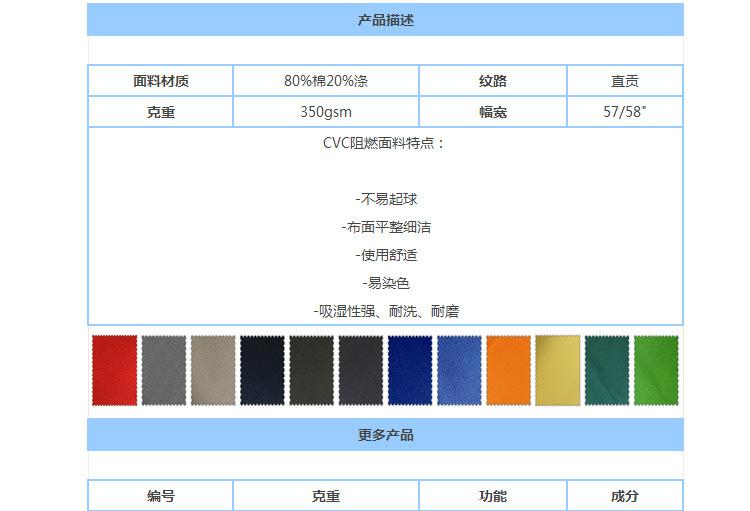Click the 350gsm value cell
The height and width of the screenshot is (511, 750).
pos(326,112)
